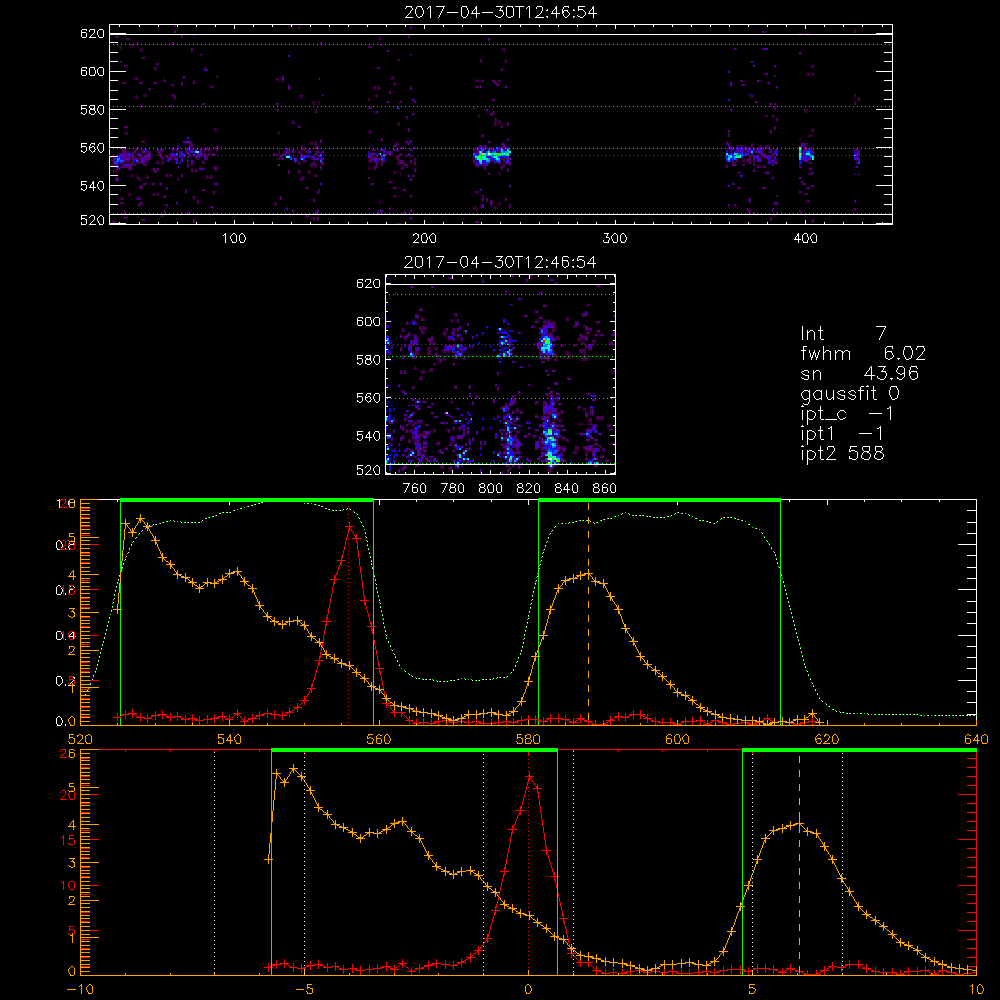Click the dashed orange vertical marker in the bottom plot
This screenshot has height=1000, width=1000.
(799, 862)
